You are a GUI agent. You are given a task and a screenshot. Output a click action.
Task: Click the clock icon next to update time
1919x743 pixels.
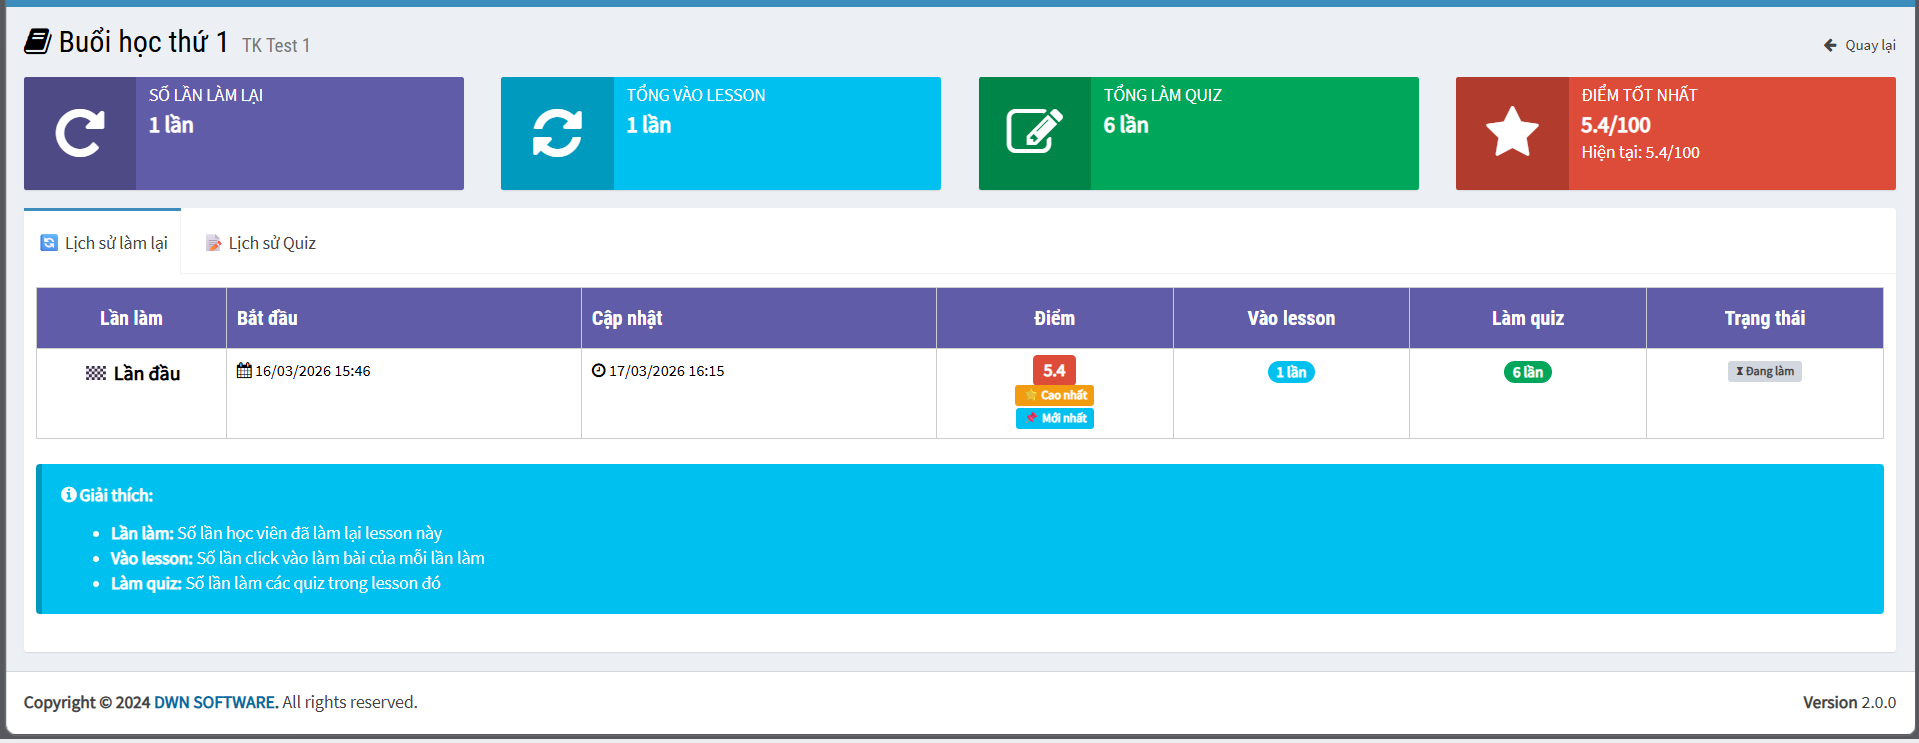coord(598,371)
